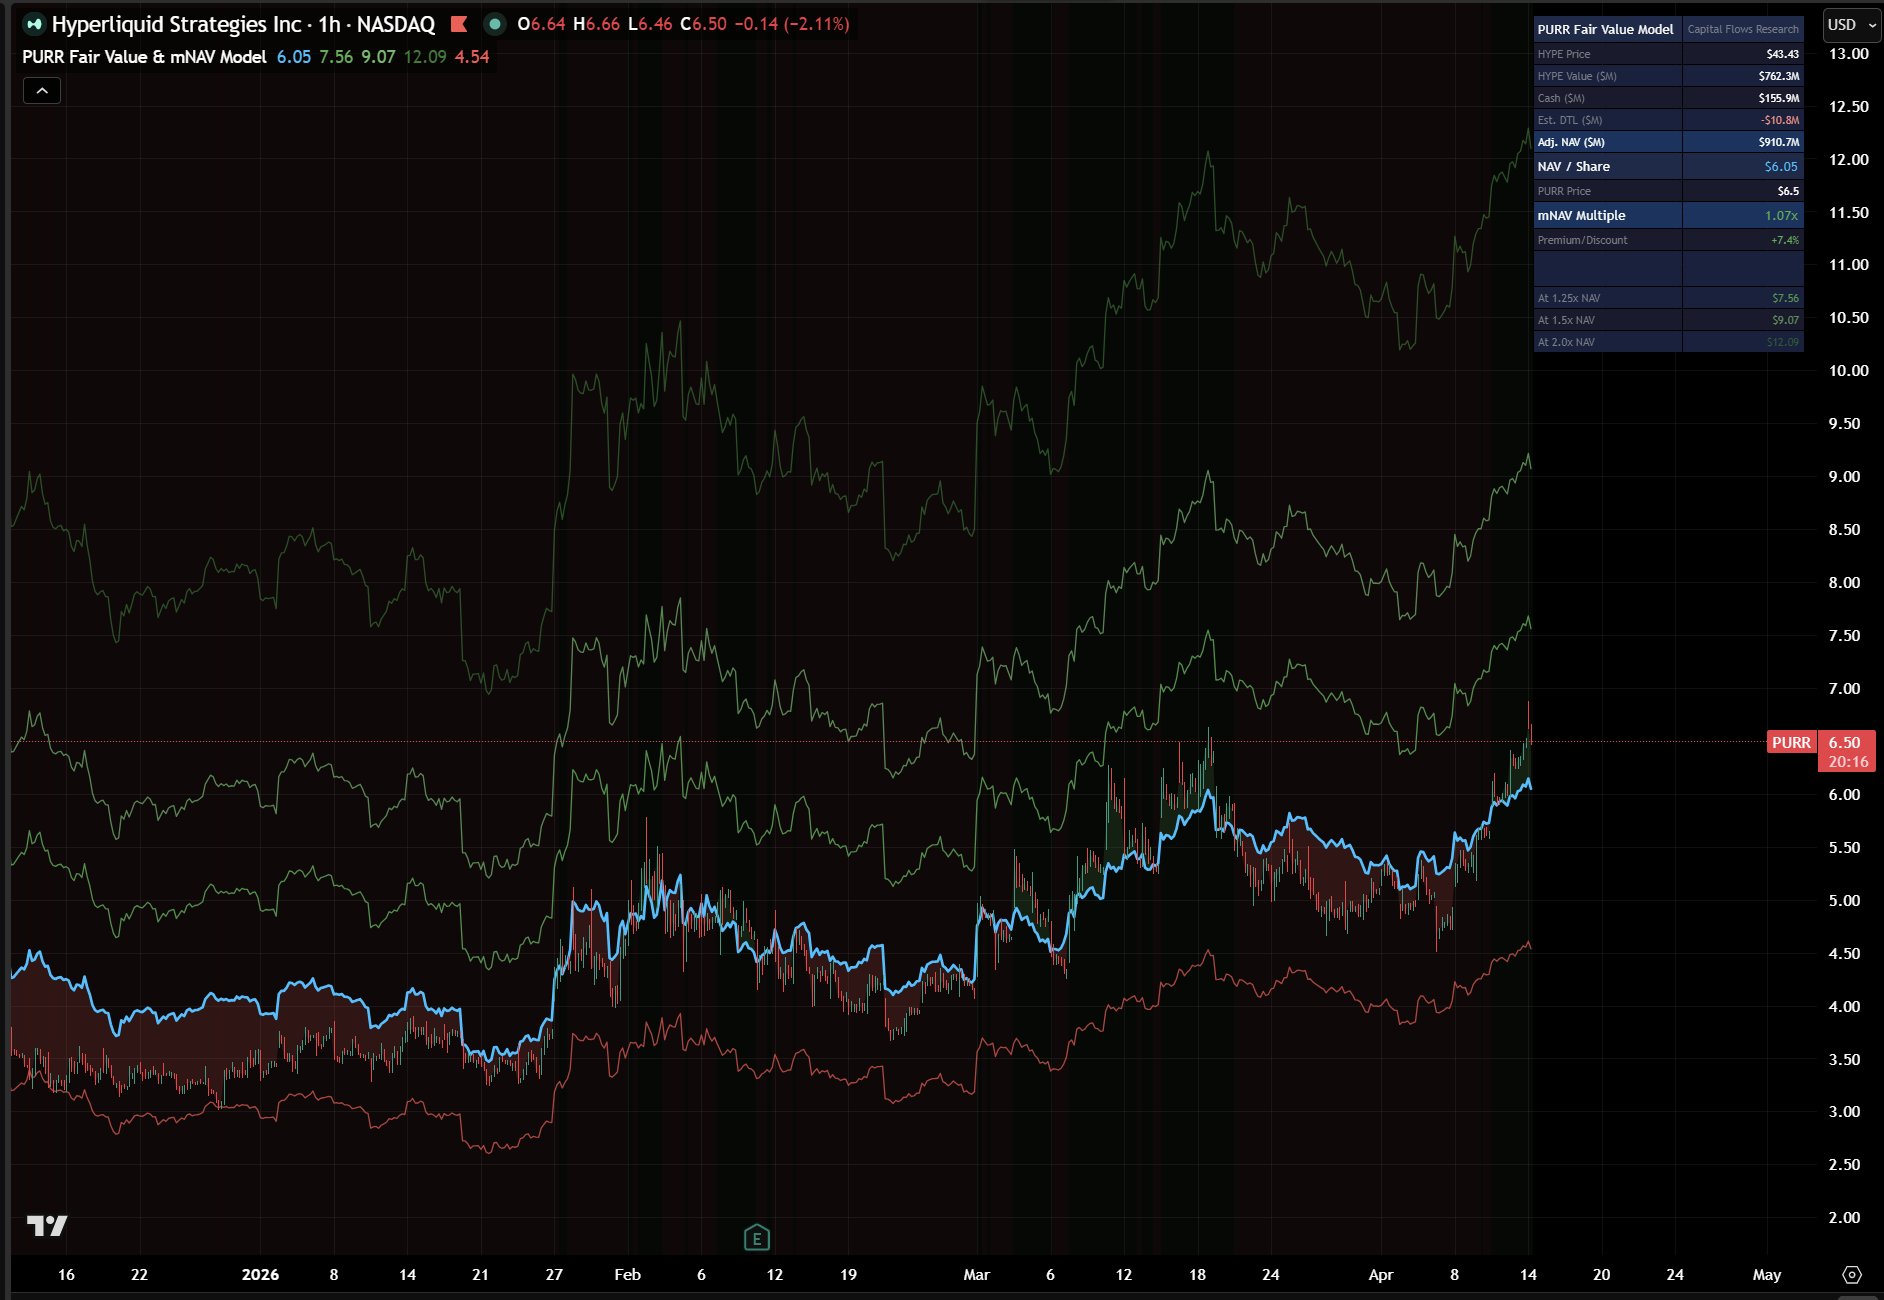Click the 'PURR Price' table label
Screen dimensions: 1884x1300
(1564, 191)
